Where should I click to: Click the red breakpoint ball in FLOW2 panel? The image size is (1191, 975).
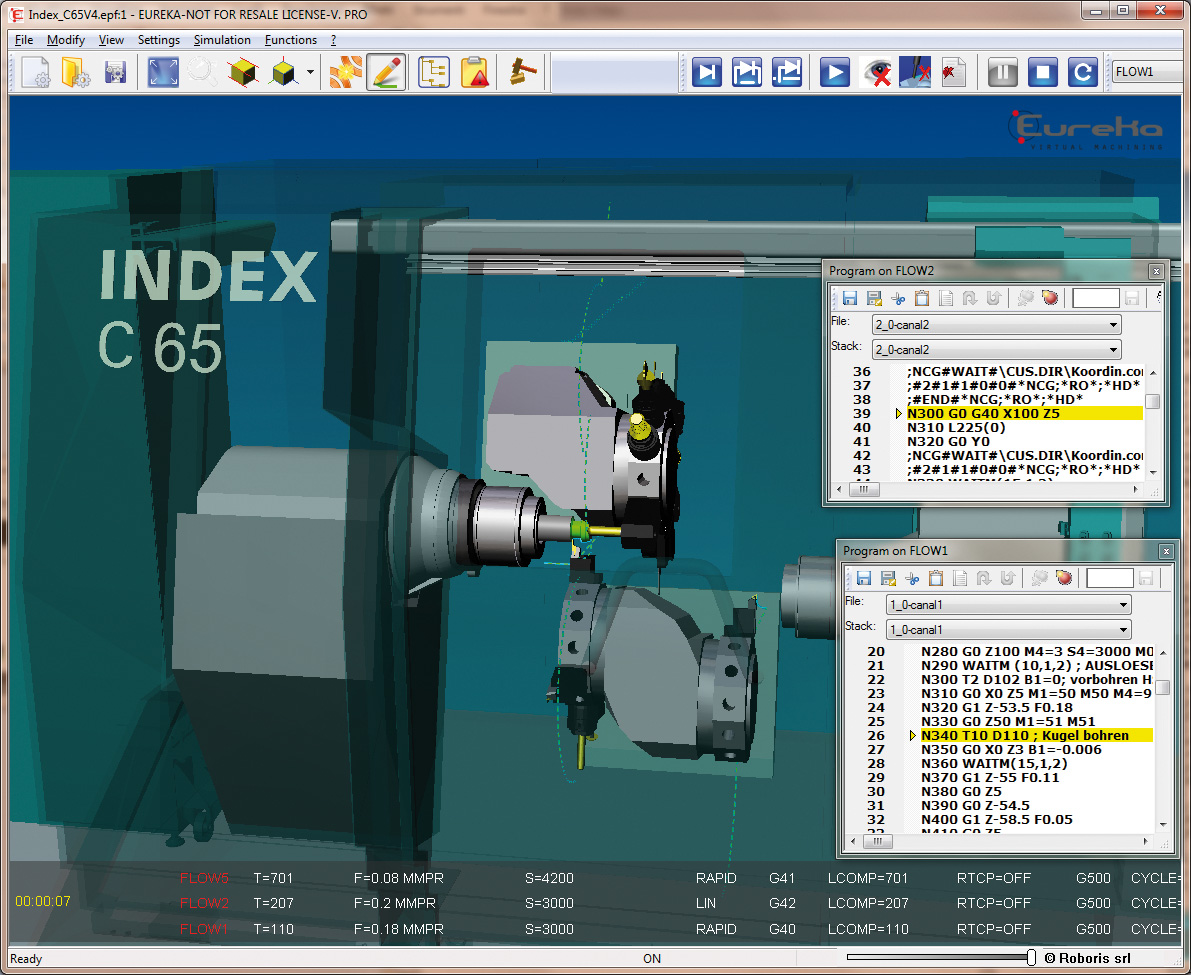point(1050,298)
